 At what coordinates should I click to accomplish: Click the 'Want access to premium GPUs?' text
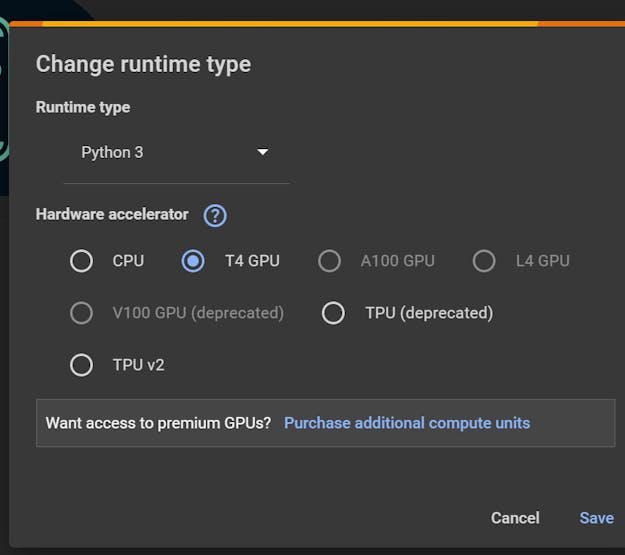[158, 423]
